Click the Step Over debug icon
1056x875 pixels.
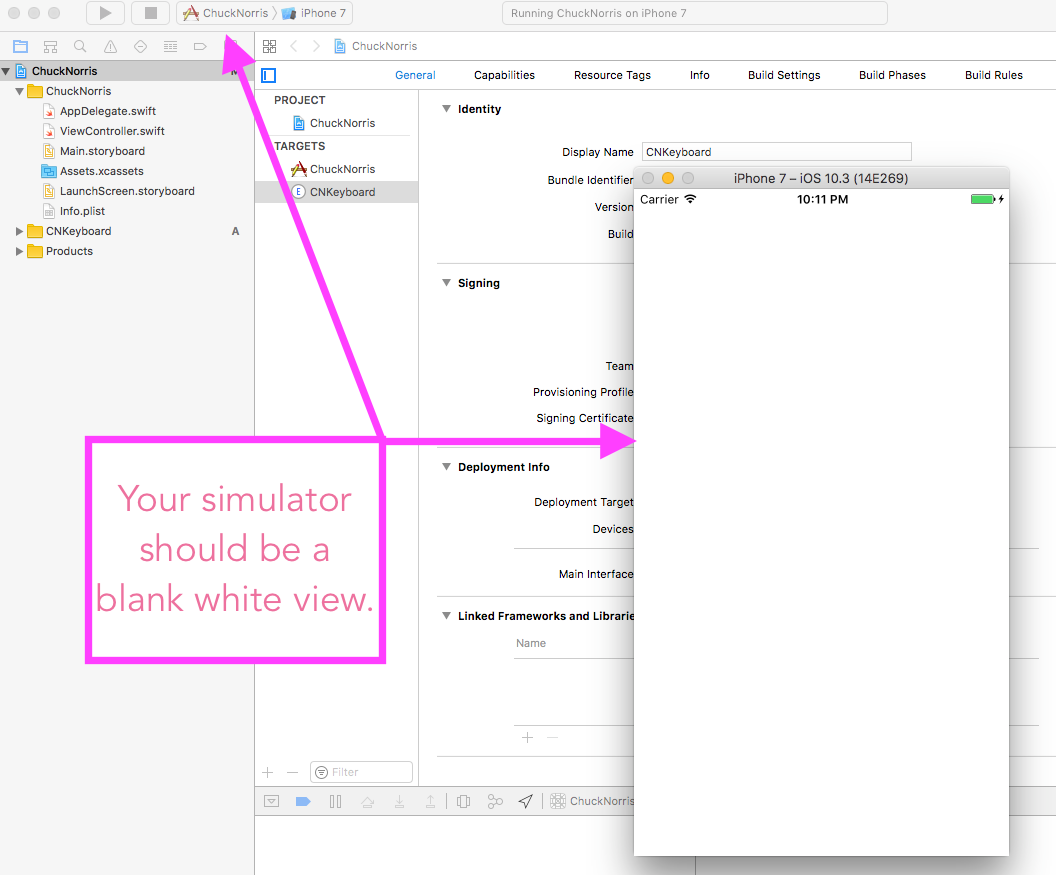click(x=367, y=802)
